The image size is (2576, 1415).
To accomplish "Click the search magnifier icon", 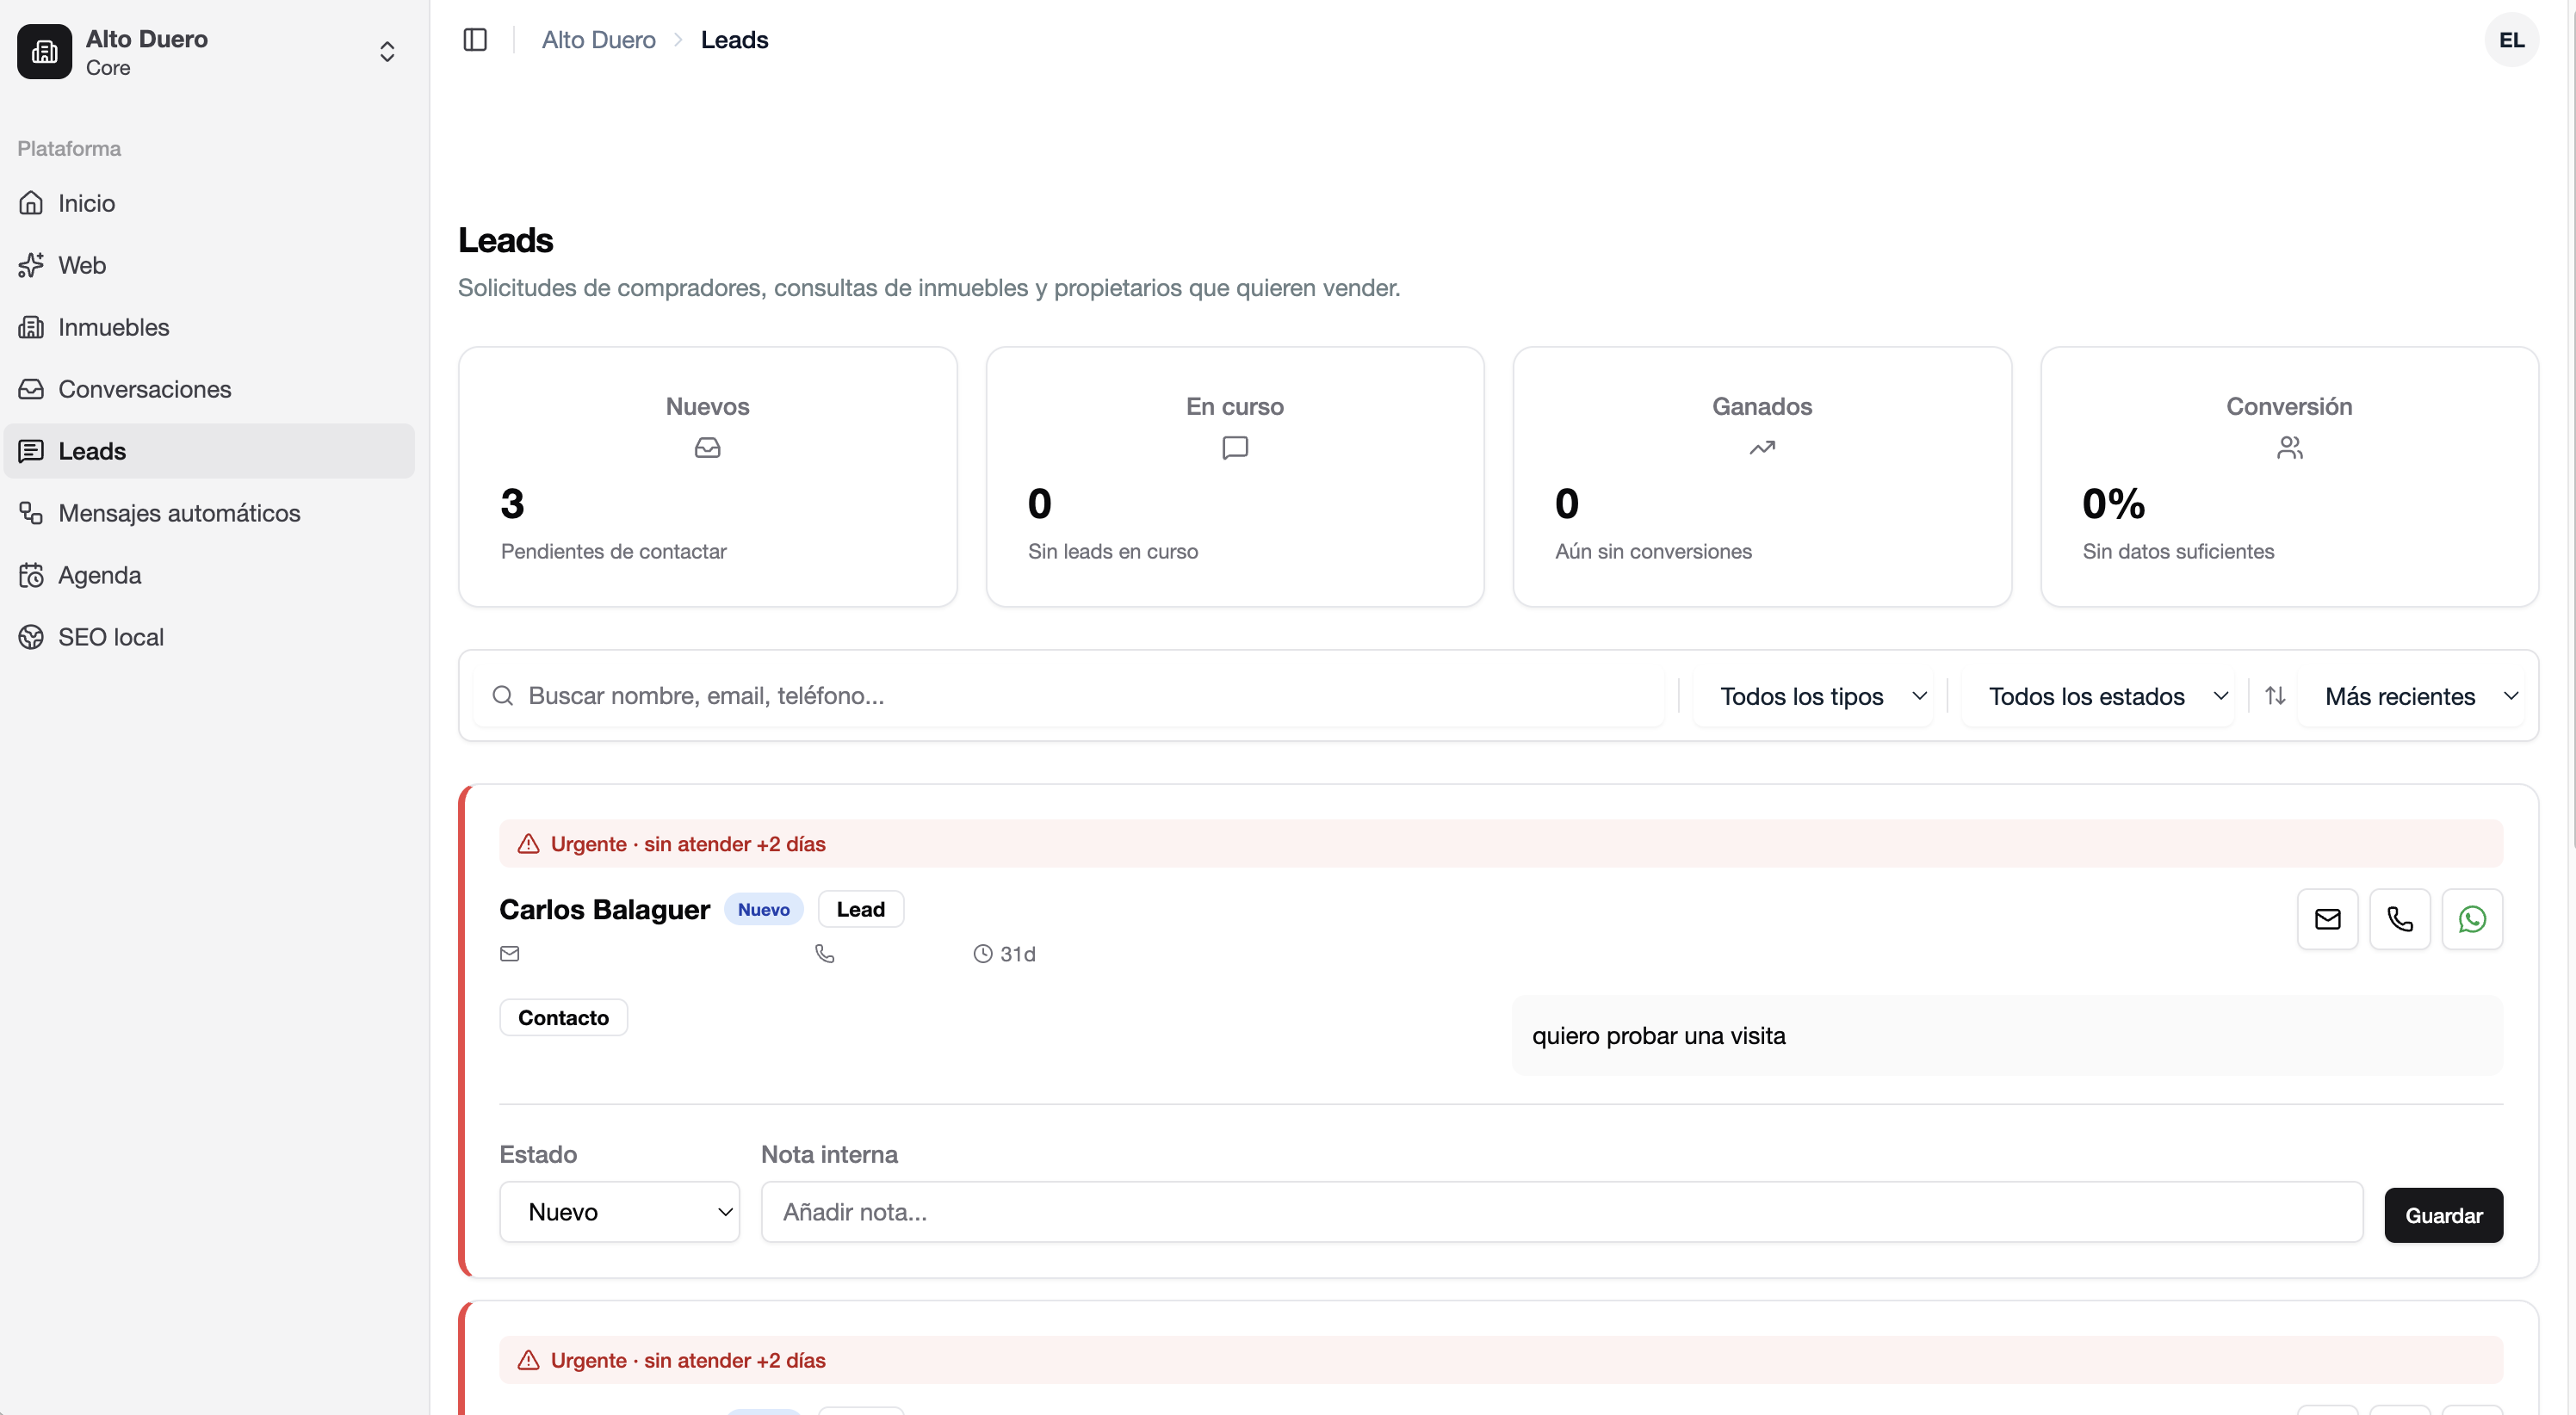I will (x=503, y=695).
